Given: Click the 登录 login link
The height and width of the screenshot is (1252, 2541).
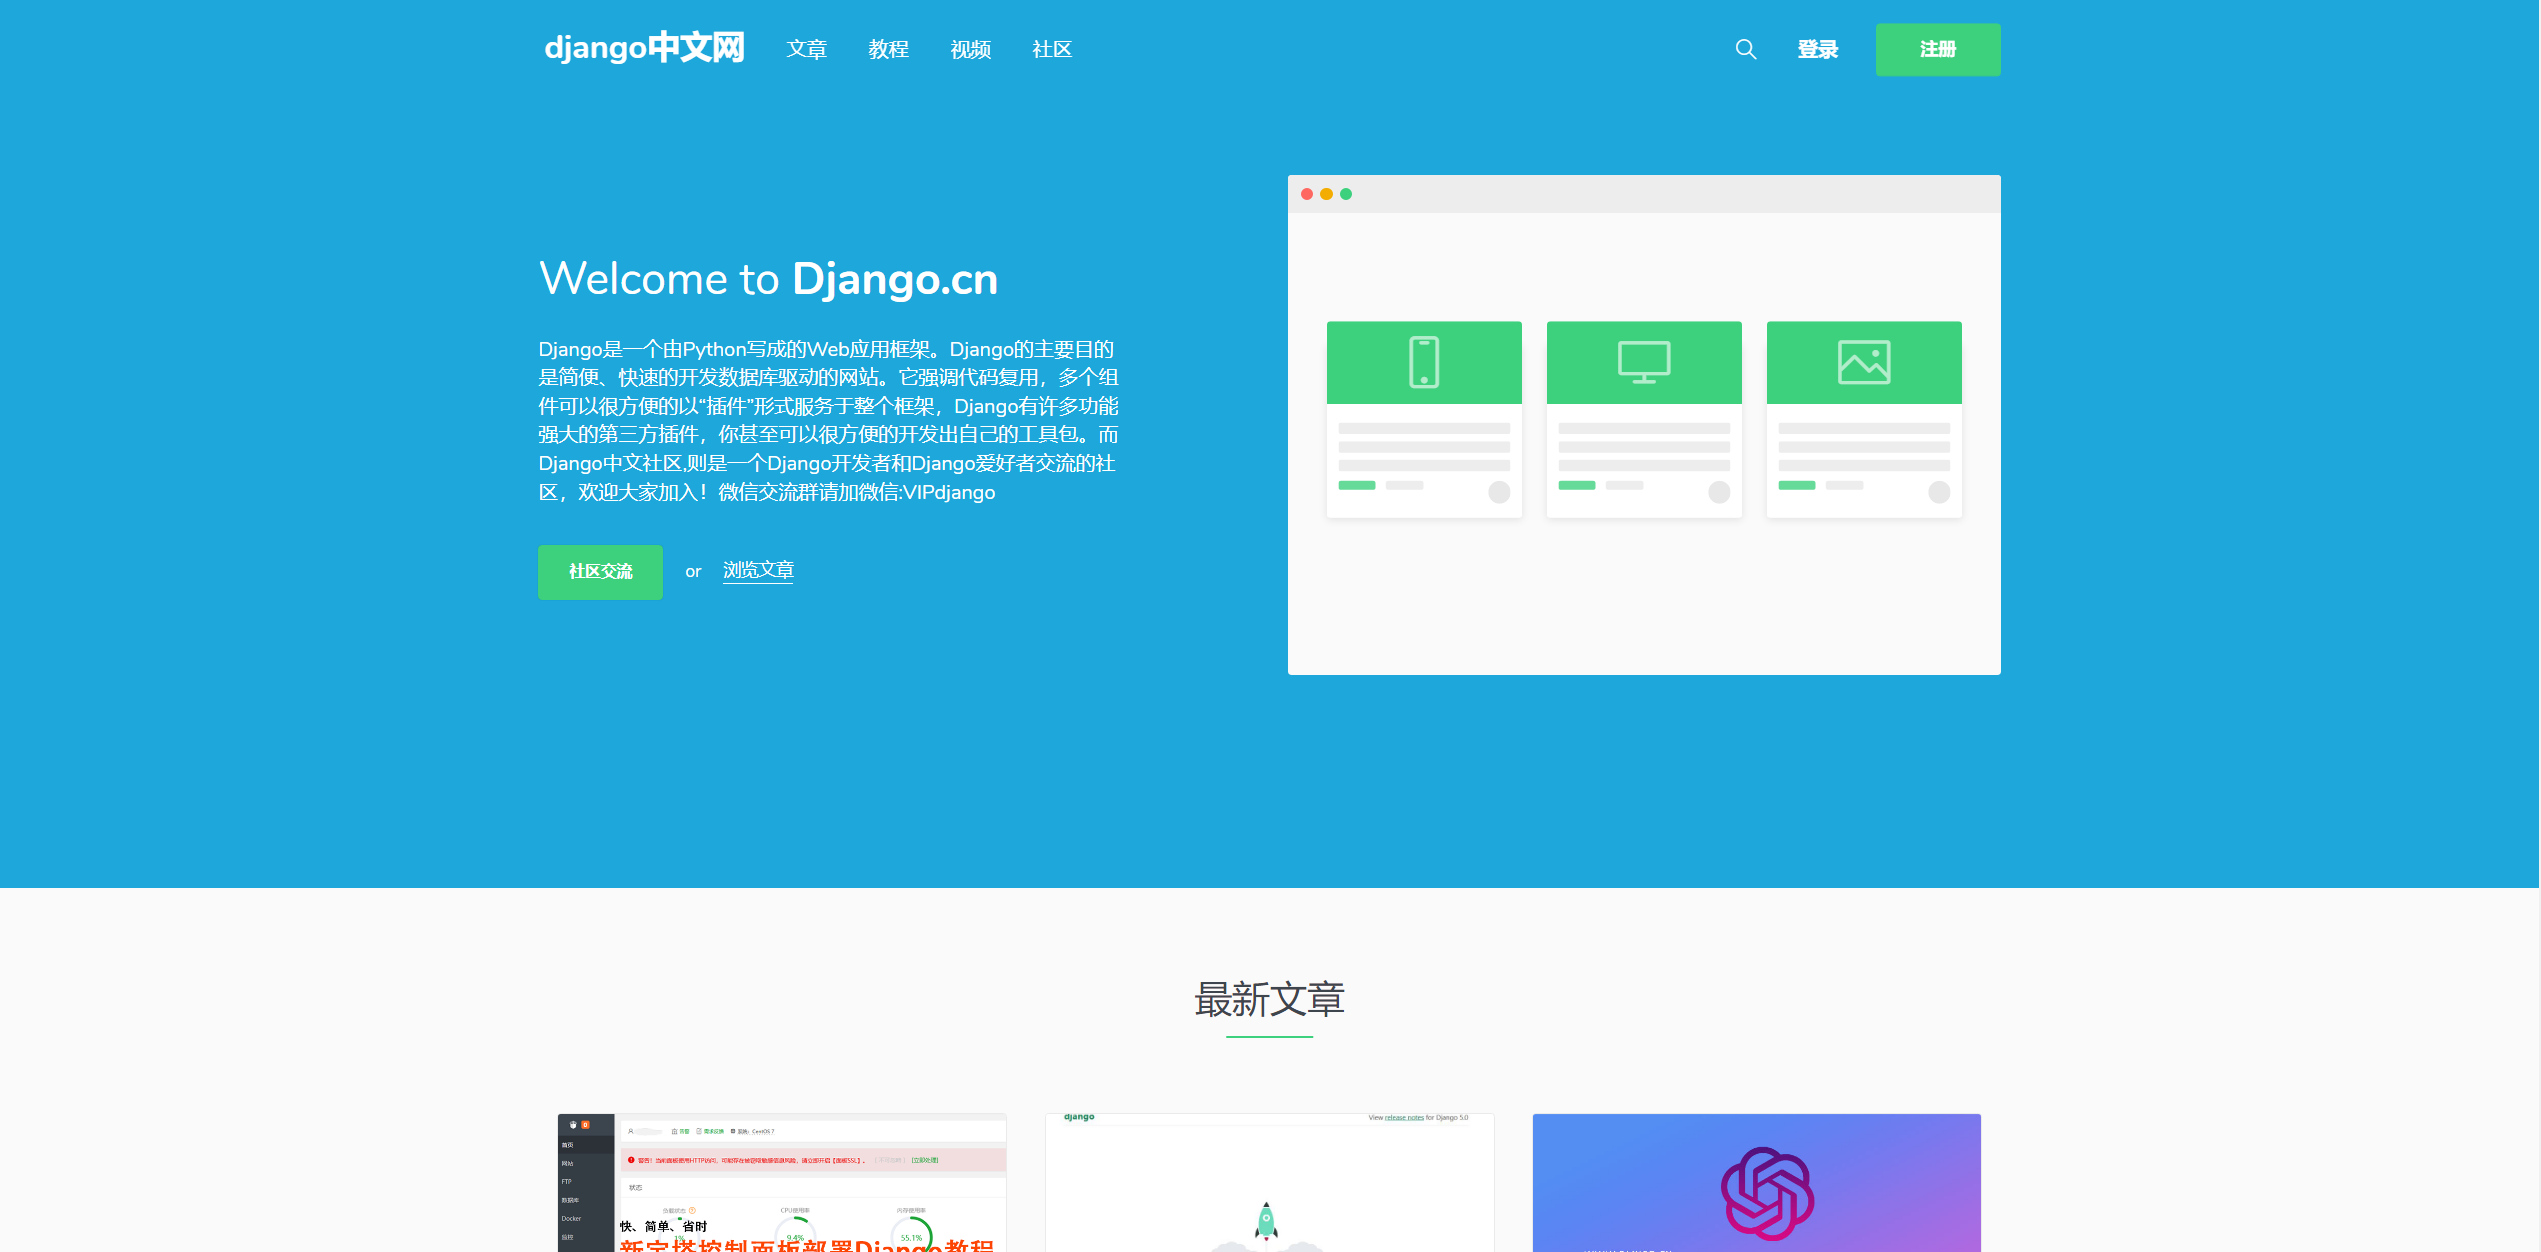Looking at the screenshot, I should [1817, 49].
